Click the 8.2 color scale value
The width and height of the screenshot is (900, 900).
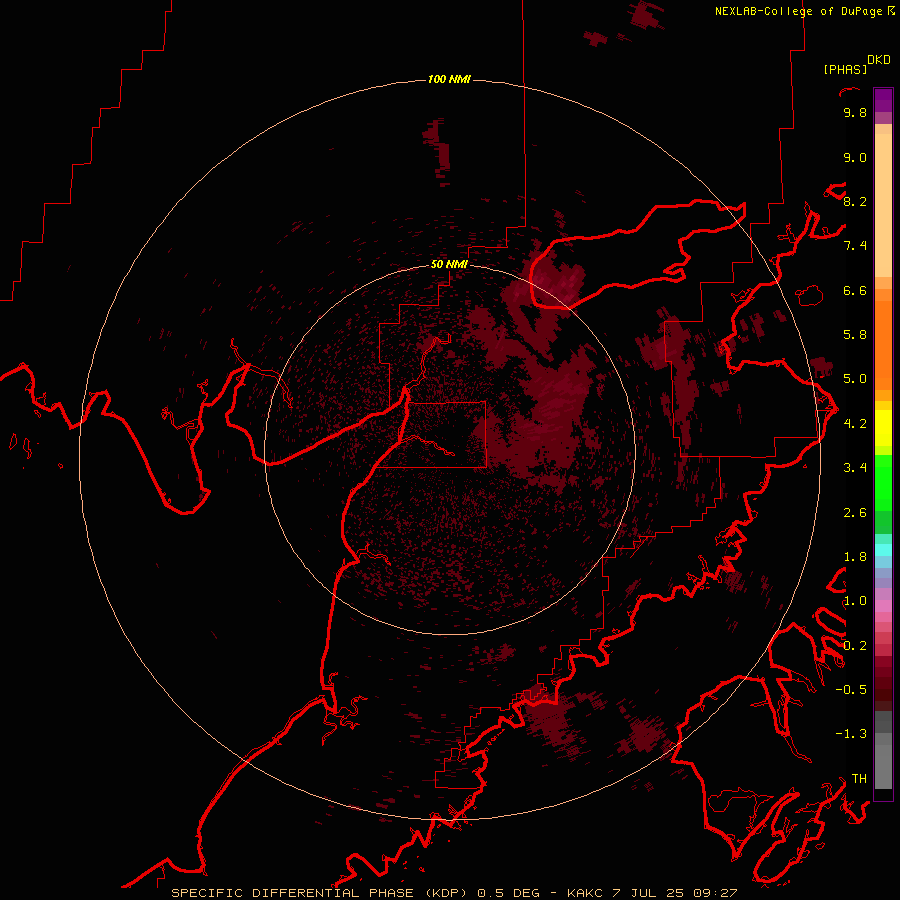855,201
